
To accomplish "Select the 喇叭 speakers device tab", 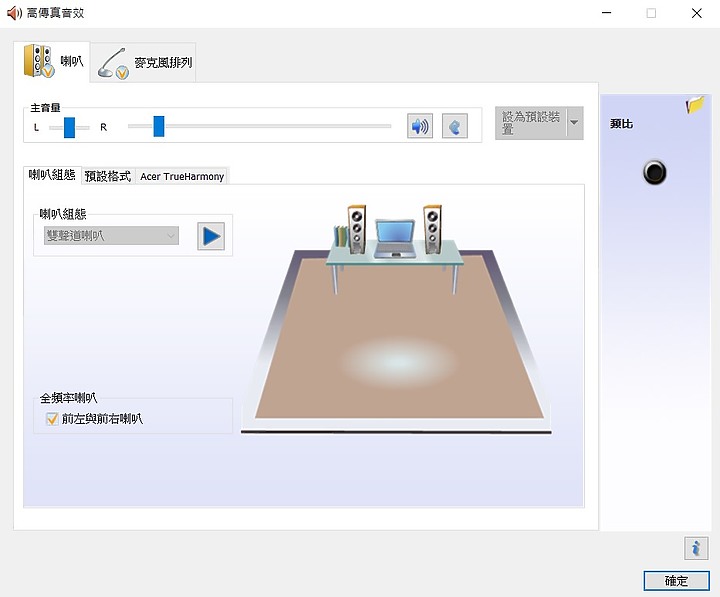I will tap(52, 62).
